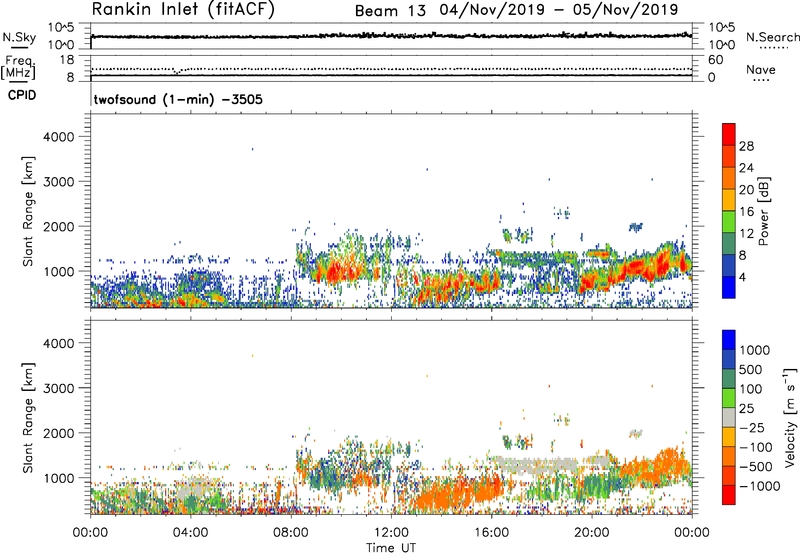Click the '04:00' time axis tick label
The height and width of the screenshot is (554, 800).
point(190,533)
